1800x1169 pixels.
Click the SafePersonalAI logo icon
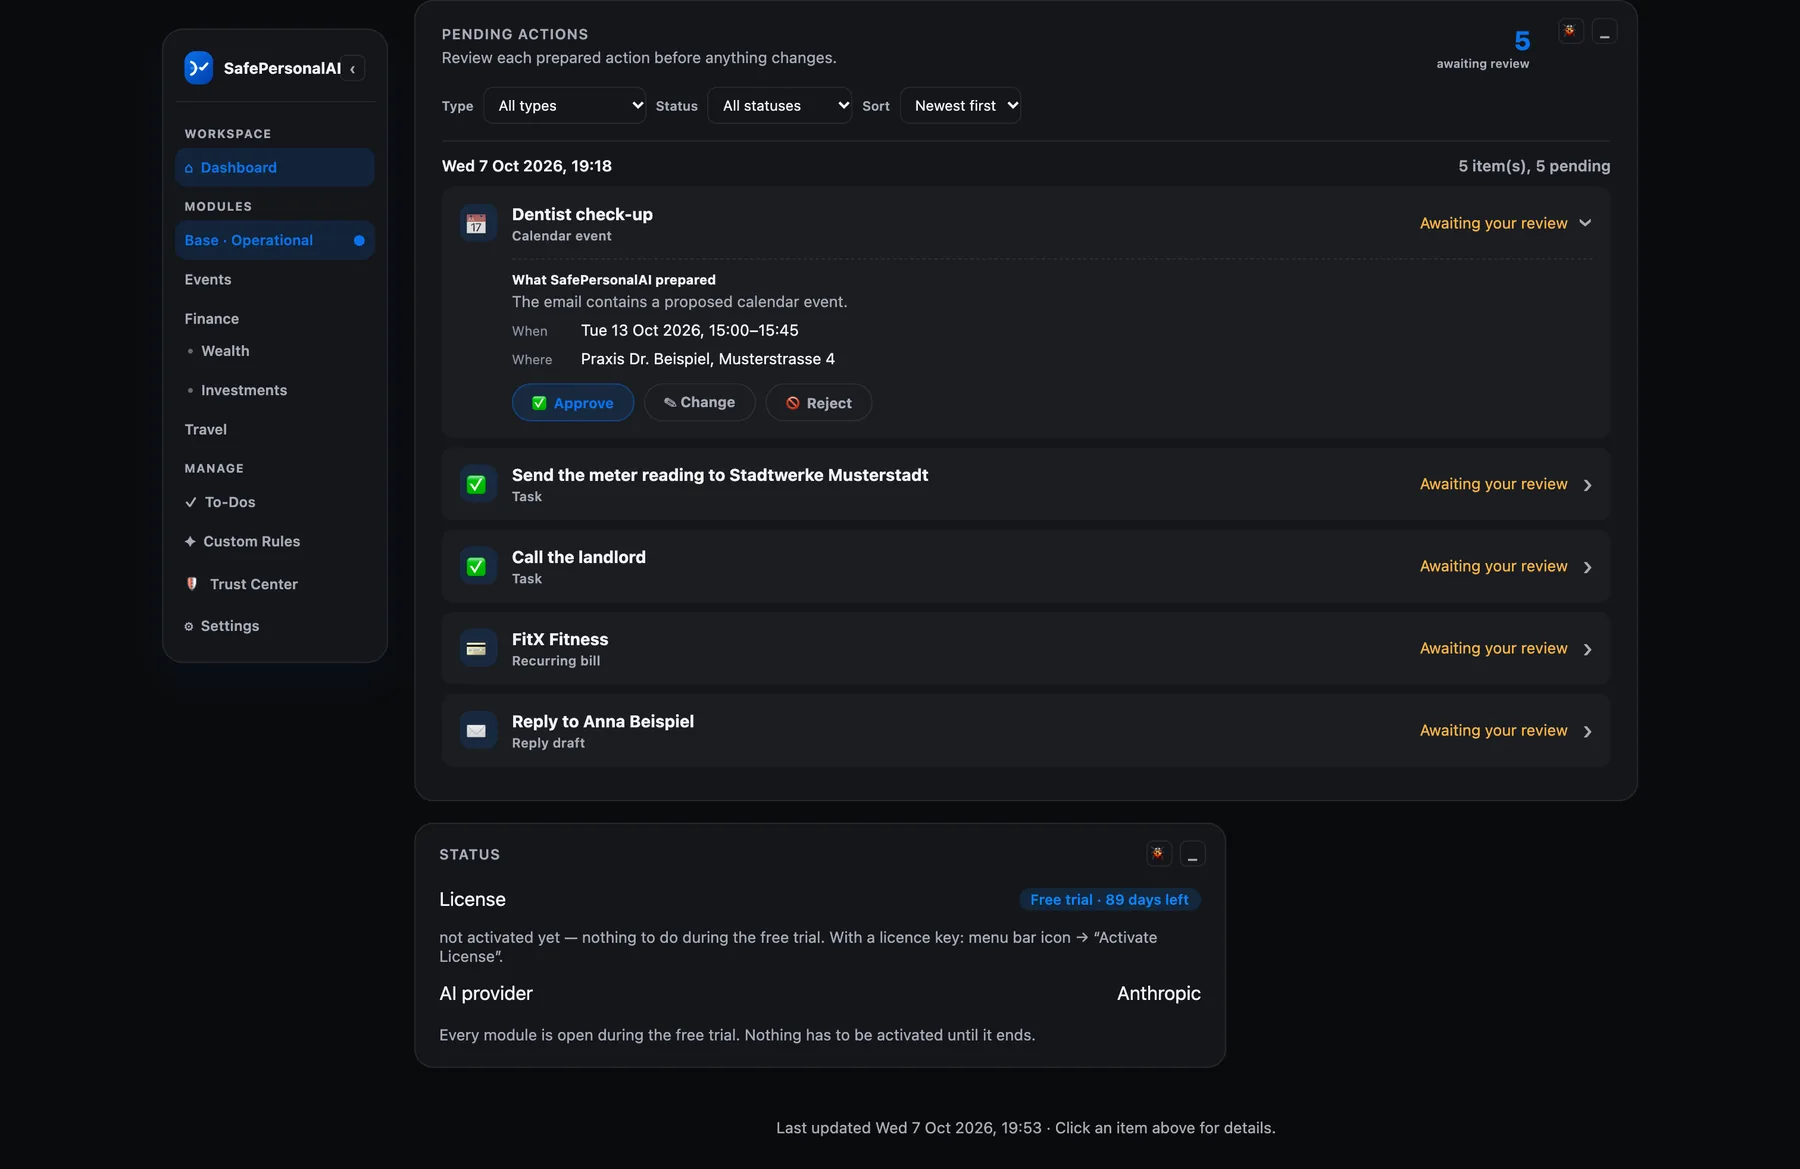point(199,68)
